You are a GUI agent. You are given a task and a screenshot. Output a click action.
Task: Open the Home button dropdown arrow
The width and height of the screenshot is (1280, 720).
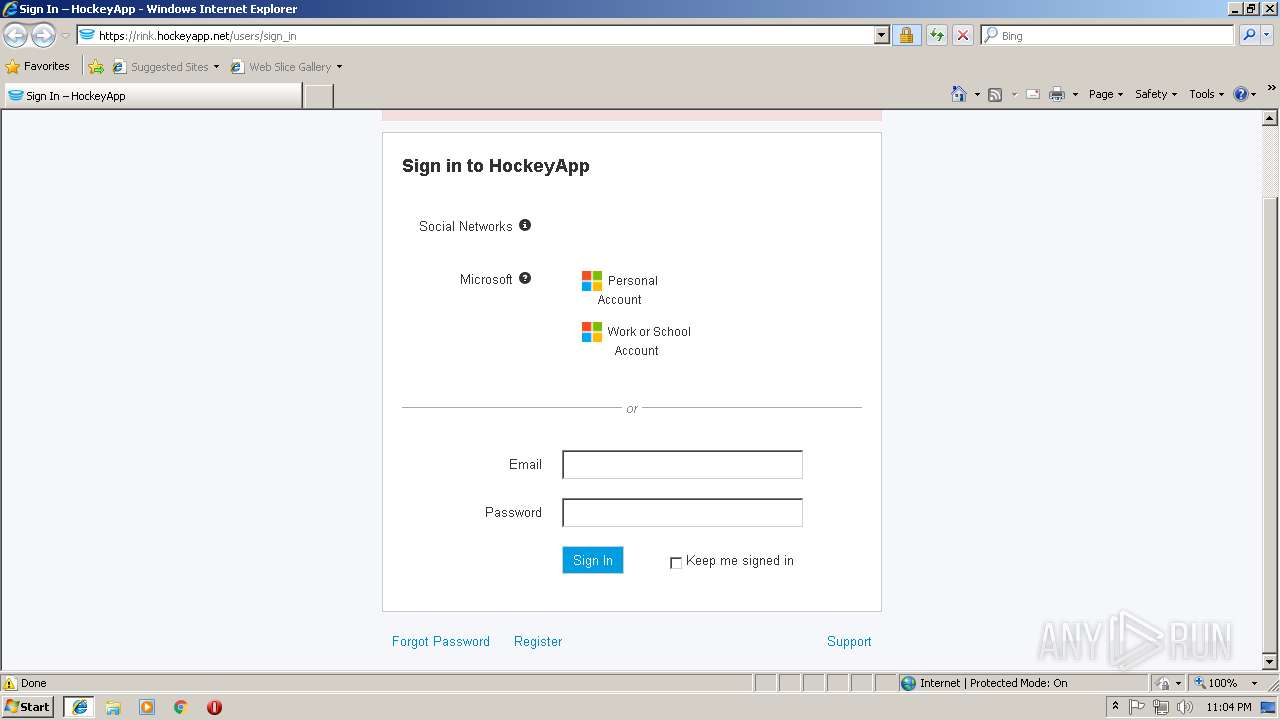977,94
